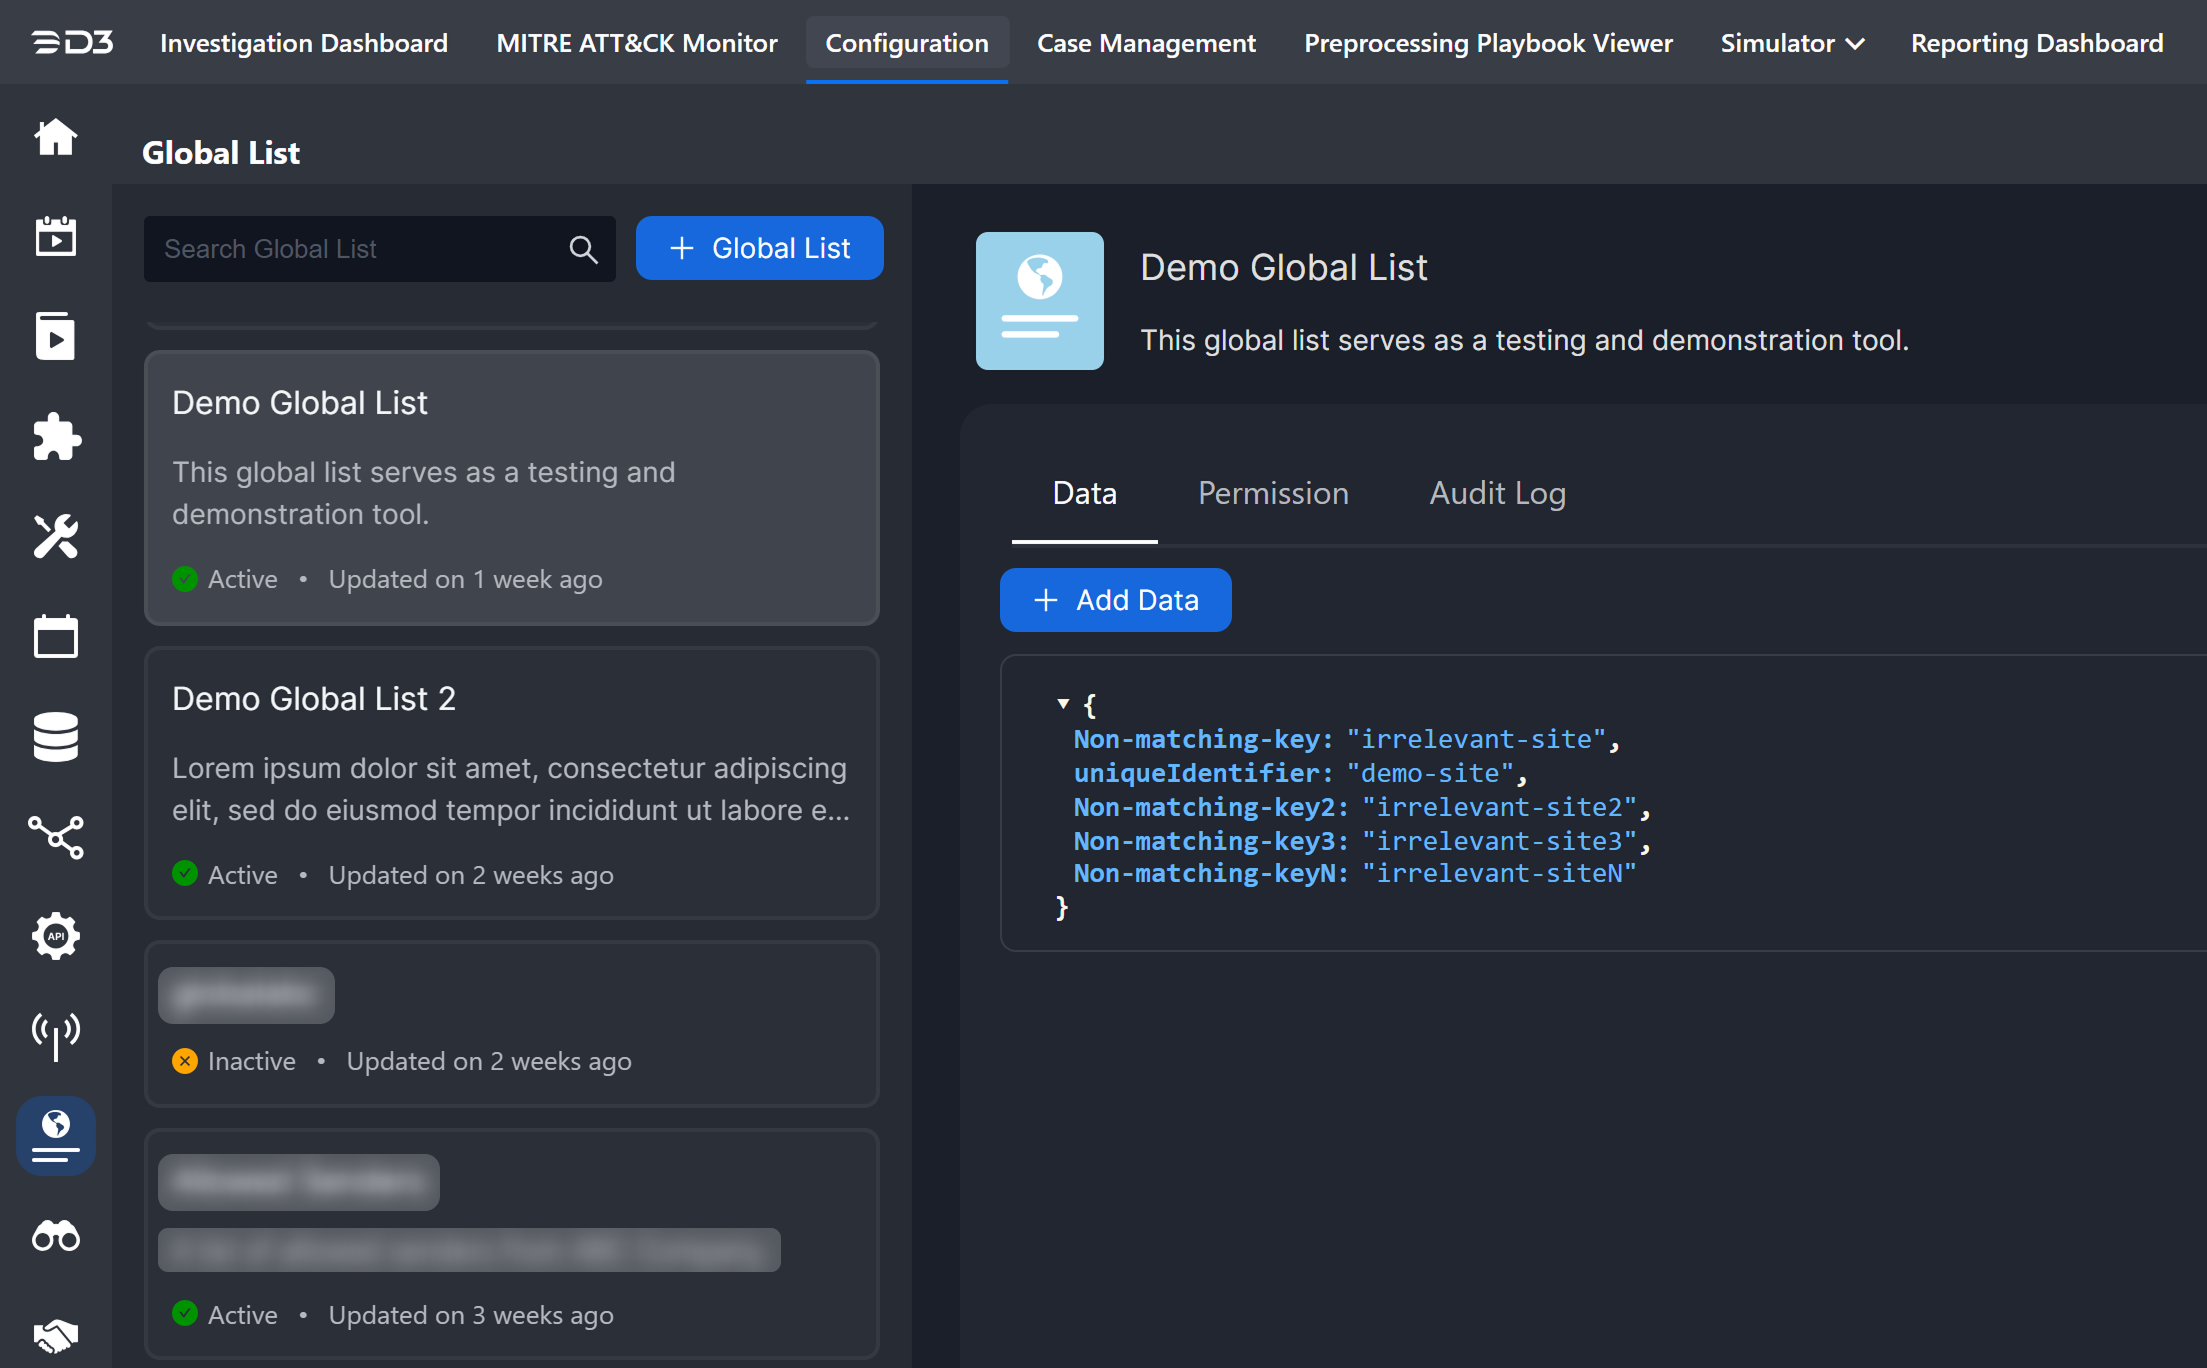Click the Non-matching-key2 key

[x=1211, y=807]
